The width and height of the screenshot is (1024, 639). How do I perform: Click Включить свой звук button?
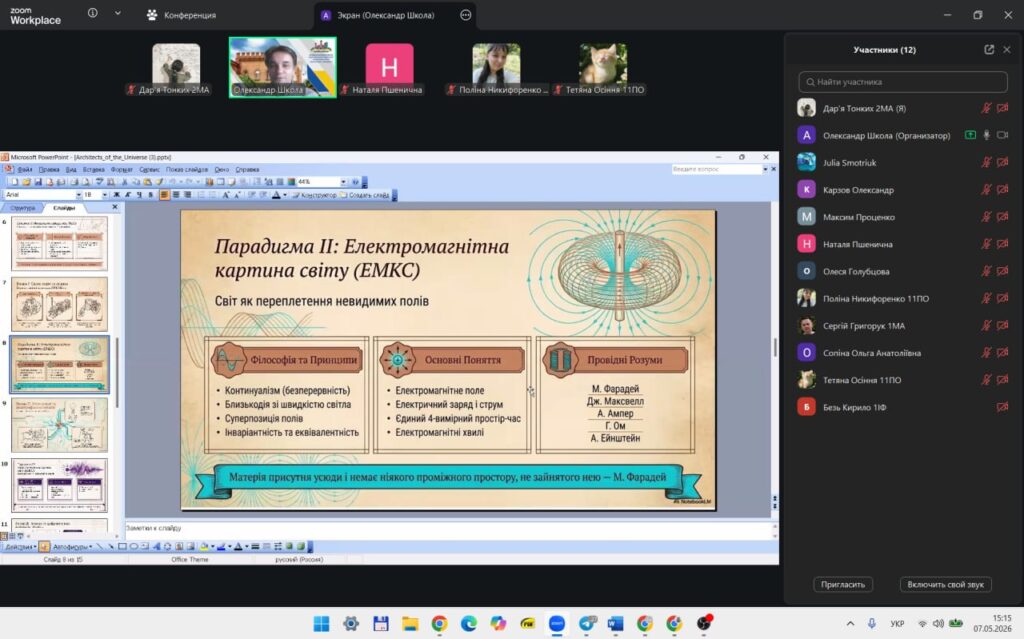coord(945,584)
